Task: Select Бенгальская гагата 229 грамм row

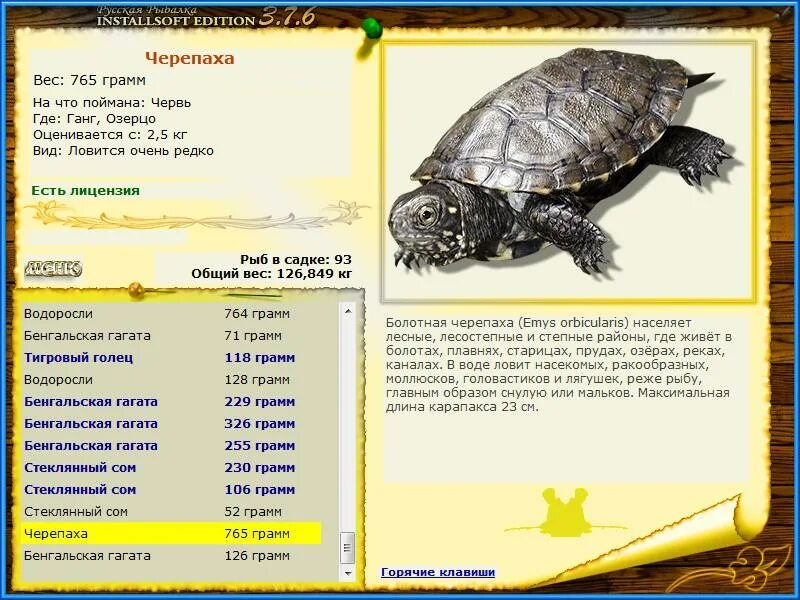Action: (x=172, y=402)
